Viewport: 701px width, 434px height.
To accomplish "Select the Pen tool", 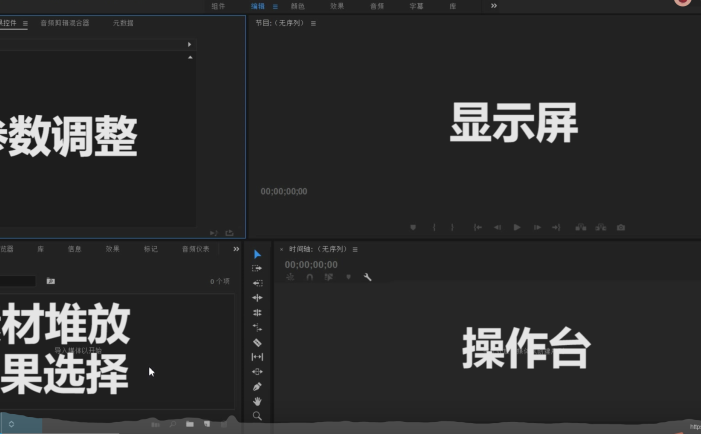I will (x=257, y=387).
